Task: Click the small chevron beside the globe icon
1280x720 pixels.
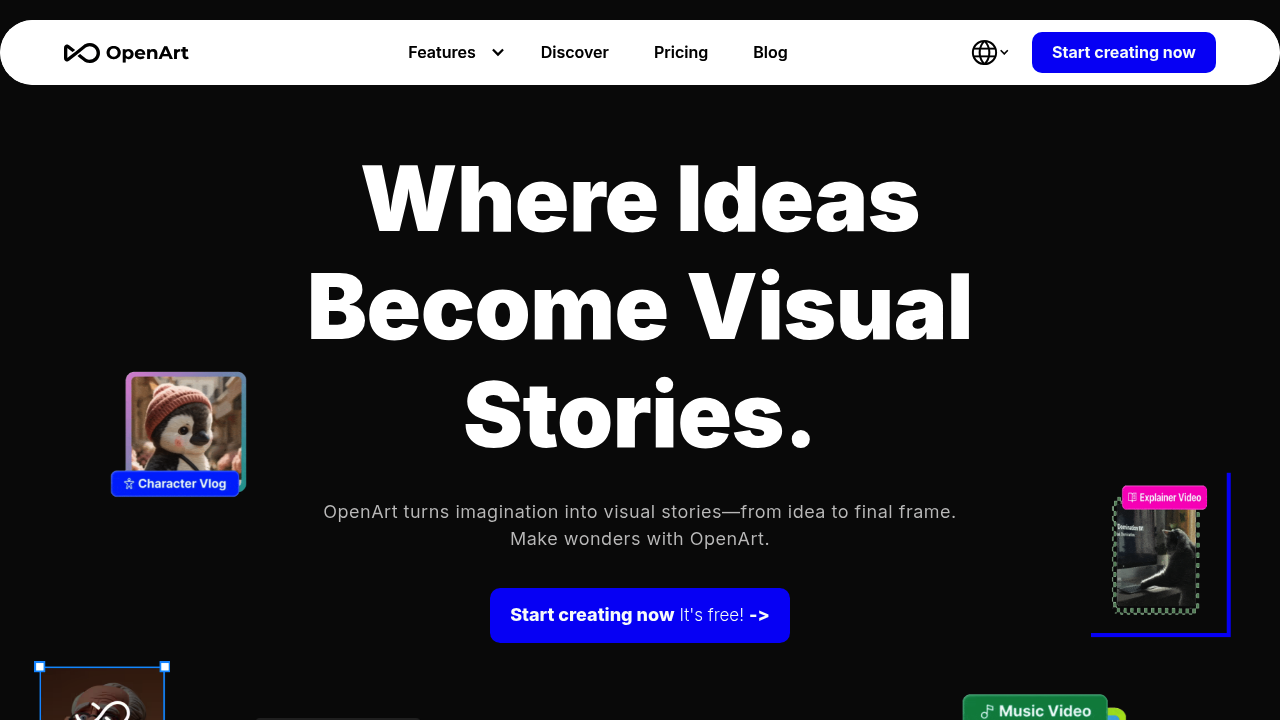Action: click(1004, 52)
